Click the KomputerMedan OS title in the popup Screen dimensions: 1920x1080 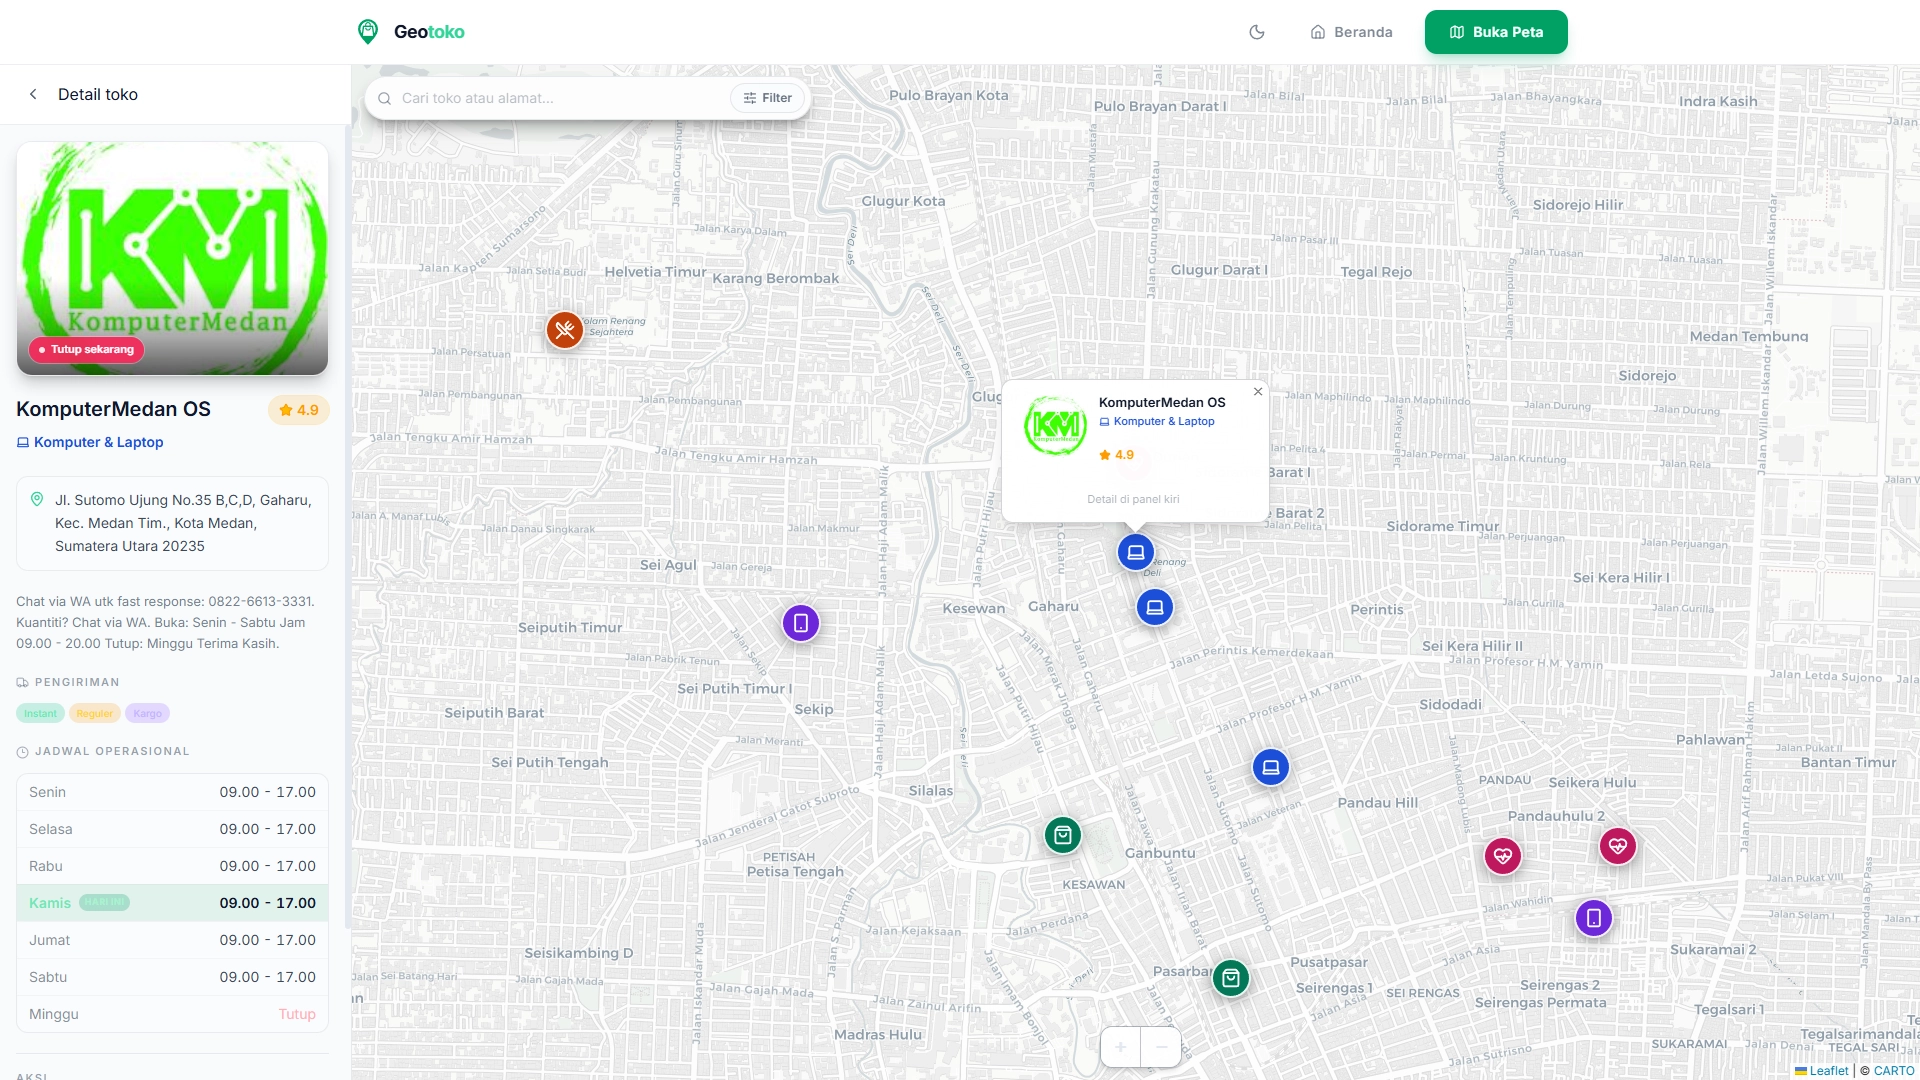click(1162, 402)
